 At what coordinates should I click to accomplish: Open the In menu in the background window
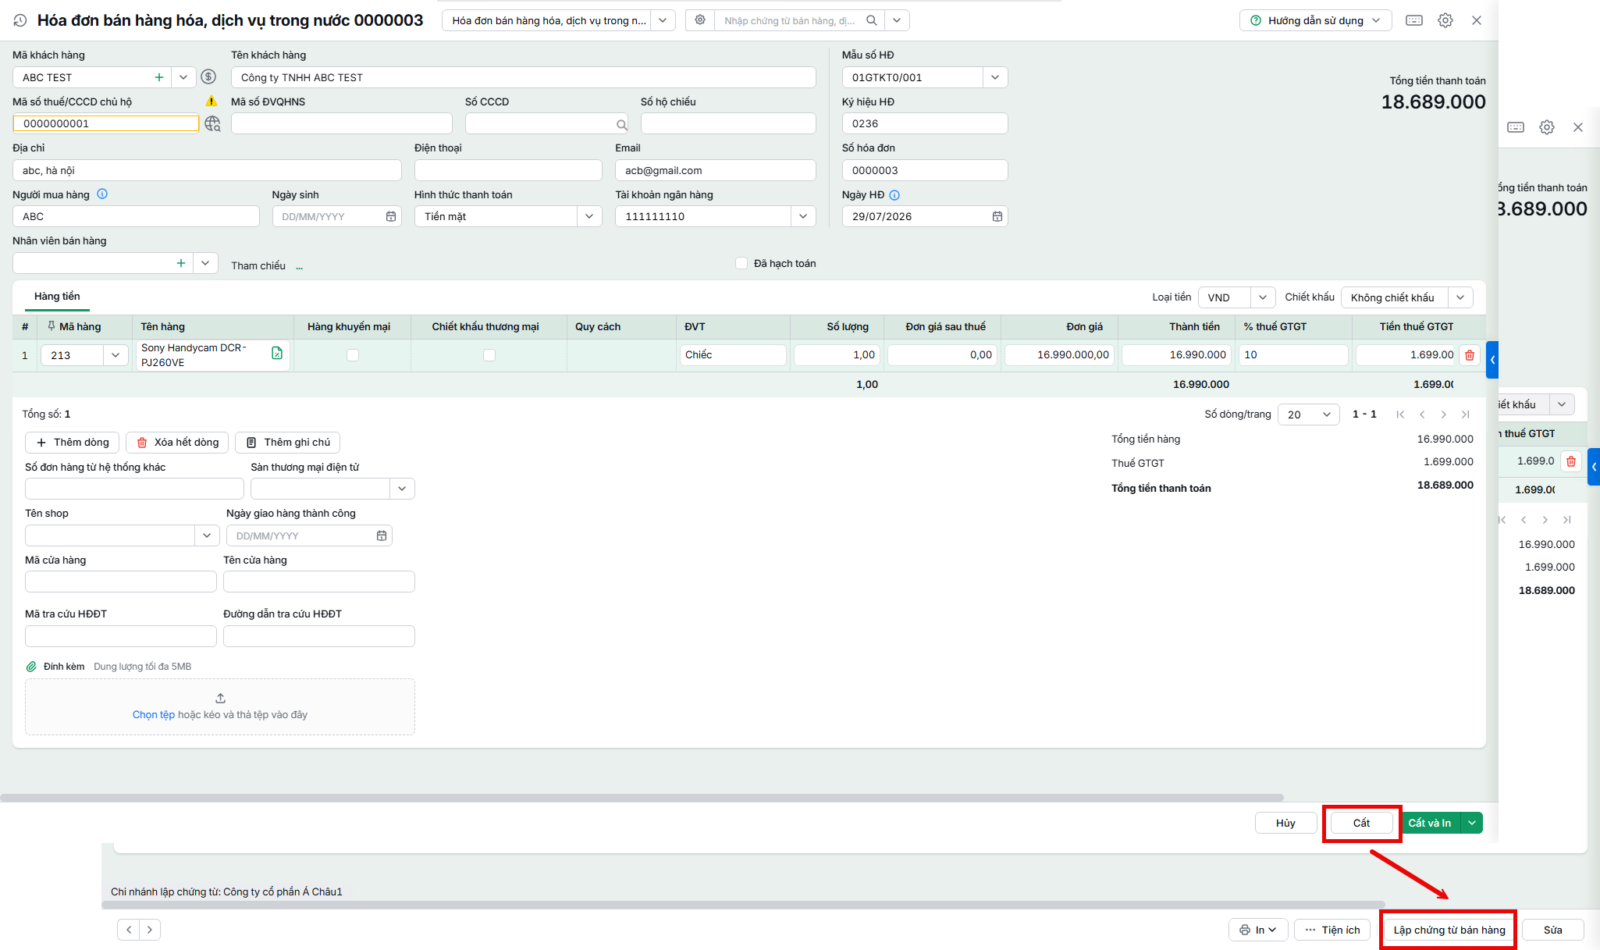pyautogui.click(x=1258, y=930)
